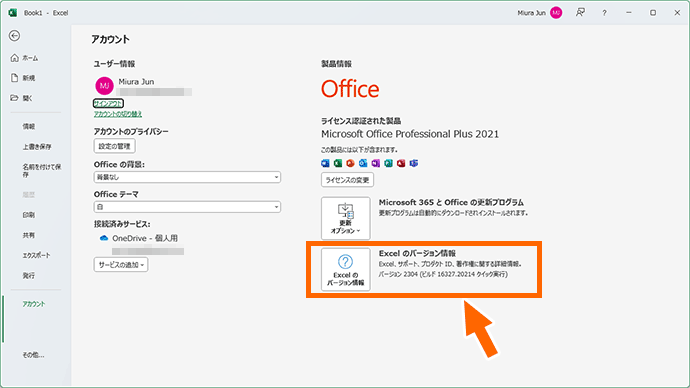Expand the サービスの追加 dropdown button

pos(121,265)
